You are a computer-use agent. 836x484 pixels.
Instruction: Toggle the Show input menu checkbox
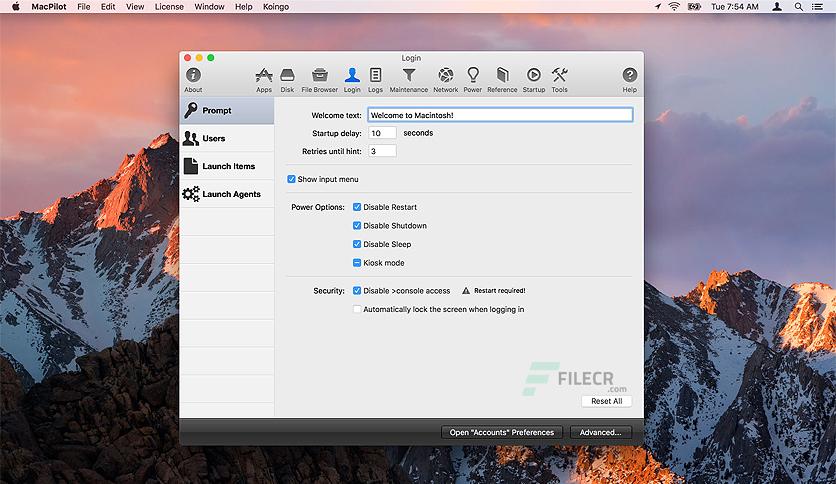(291, 179)
